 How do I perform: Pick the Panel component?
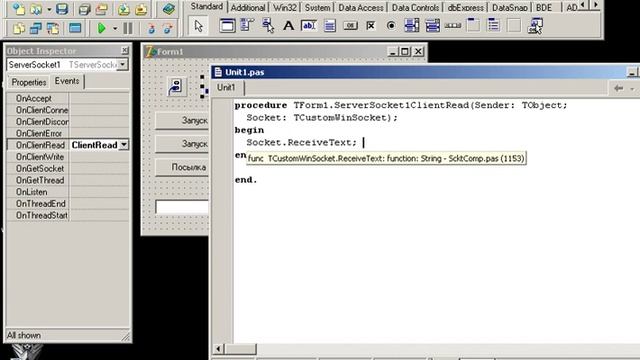(x=514, y=26)
